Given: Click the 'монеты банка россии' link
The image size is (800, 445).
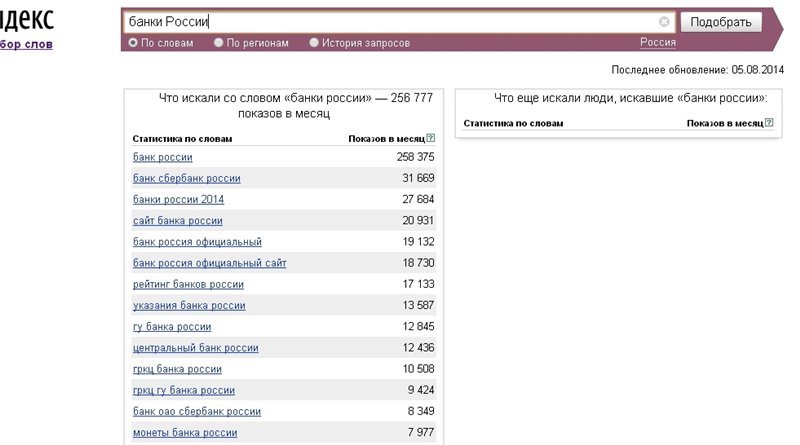Looking at the screenshot, I should 185,433.
